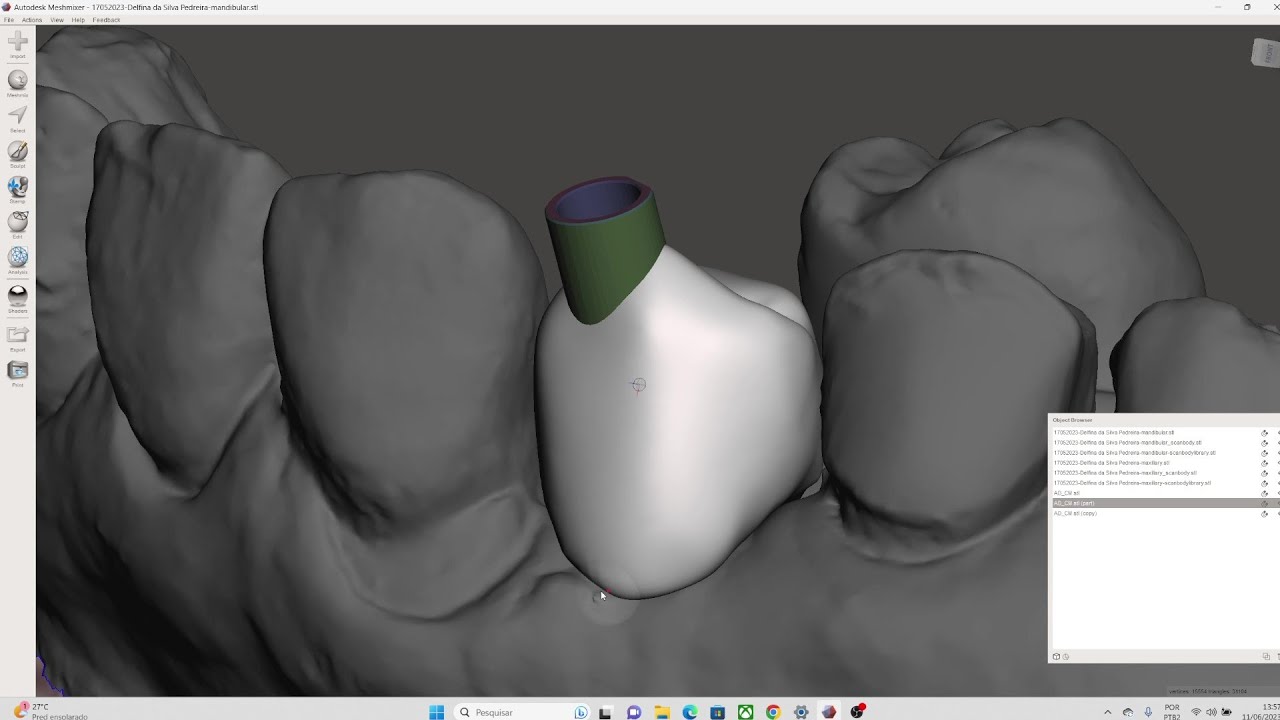This screenshot has width=1280, height=720.
Task: Open Google Chrome from the taskbar
Action: pos(773,712)
